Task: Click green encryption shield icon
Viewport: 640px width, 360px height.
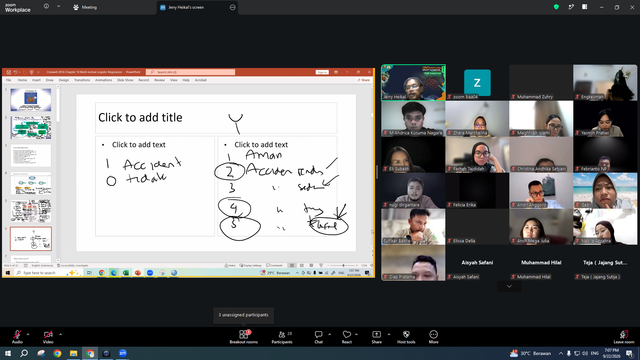Action: 556,7
